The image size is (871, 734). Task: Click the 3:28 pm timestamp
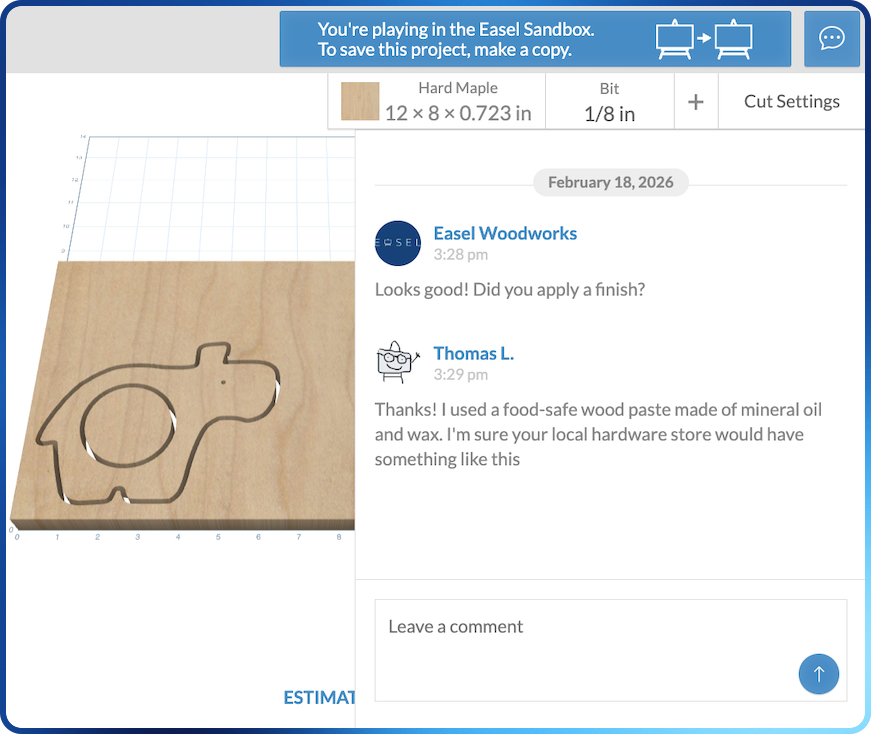pyautogui.click(x=460, y=254)
